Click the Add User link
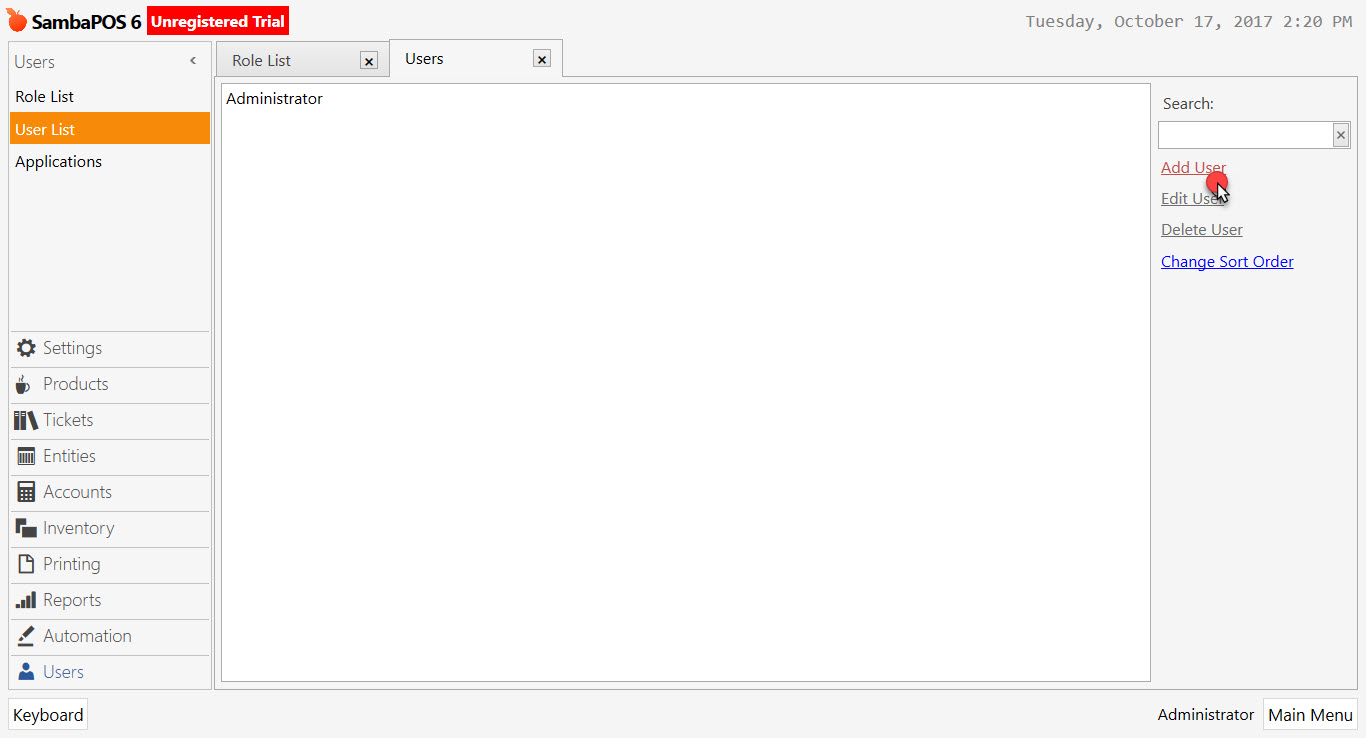The height and width of the screenshot is (738, 1366). 1192,168
